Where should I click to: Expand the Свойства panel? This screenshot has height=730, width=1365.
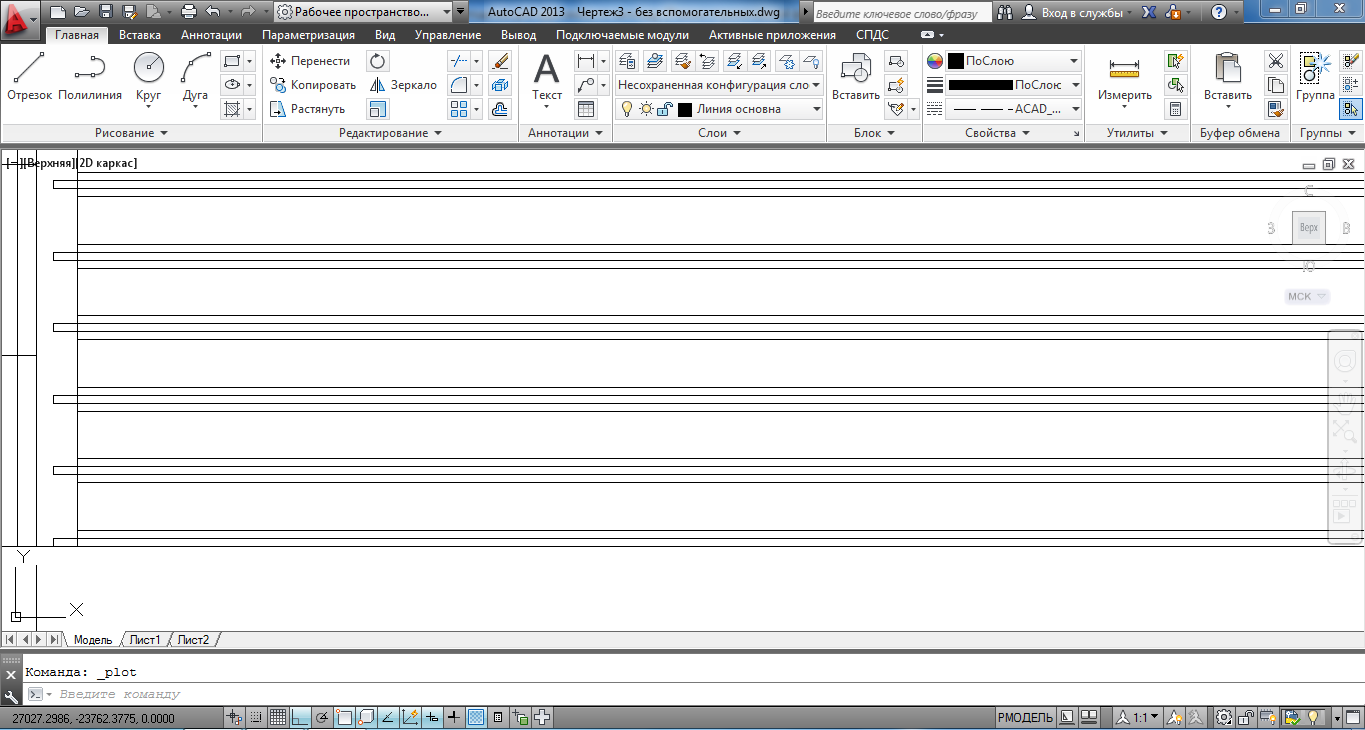1003,133
